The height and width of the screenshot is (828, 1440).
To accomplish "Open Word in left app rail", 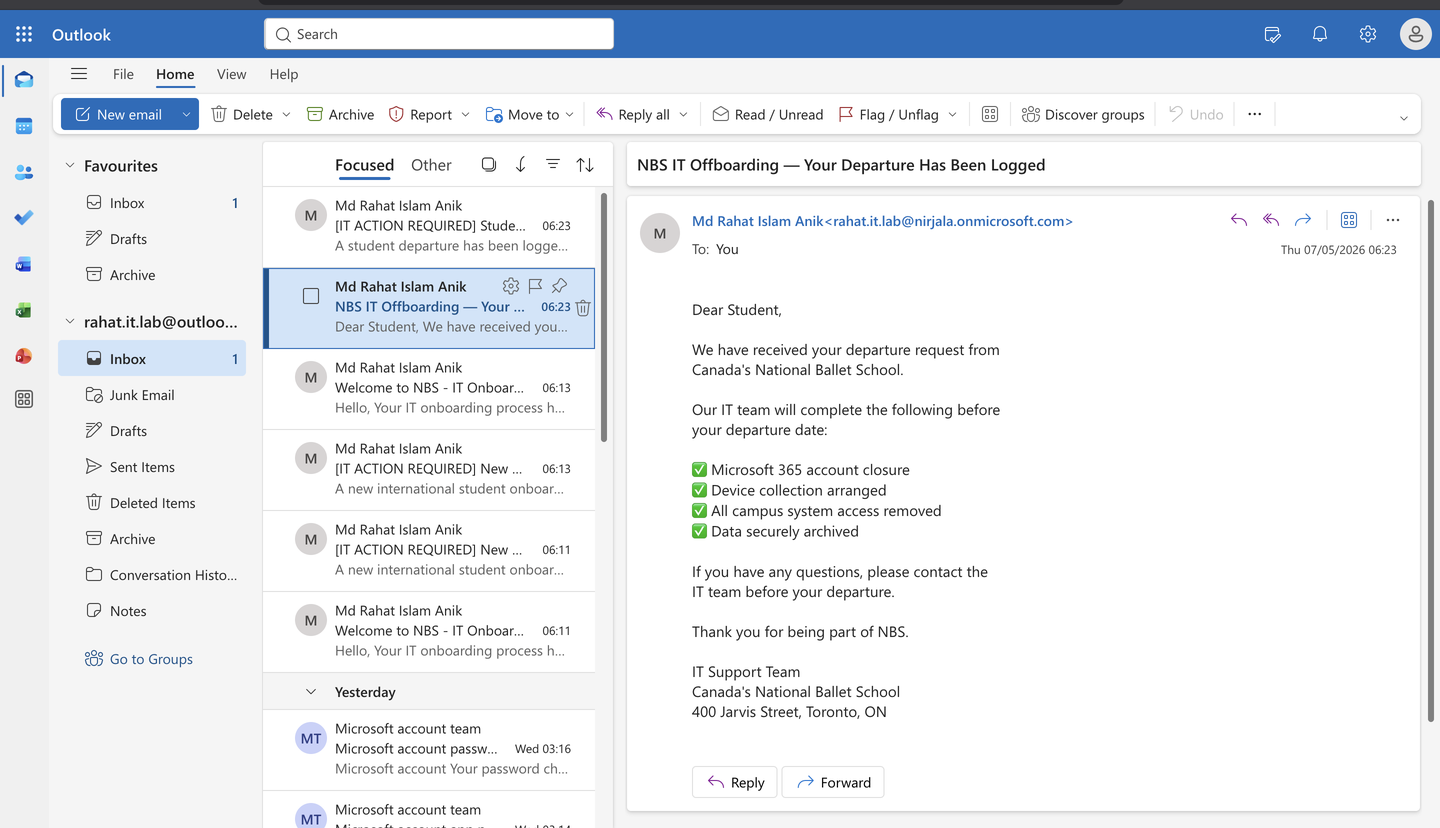I will (x=24, y=264).
